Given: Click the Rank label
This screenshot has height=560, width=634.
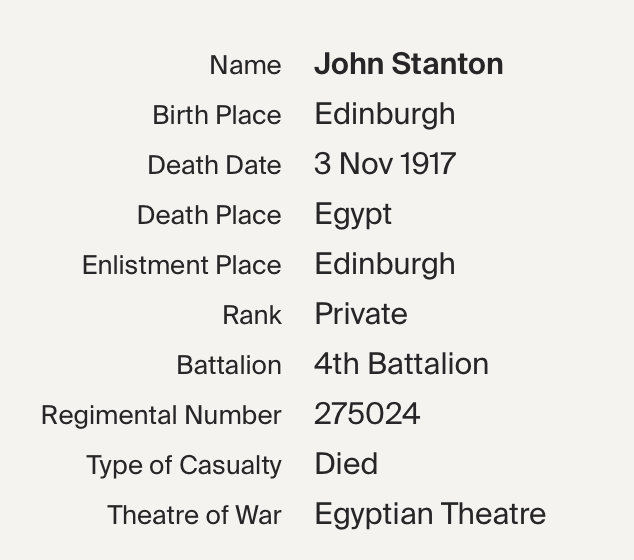Looking at the screenshot, I should pos(252,315).
